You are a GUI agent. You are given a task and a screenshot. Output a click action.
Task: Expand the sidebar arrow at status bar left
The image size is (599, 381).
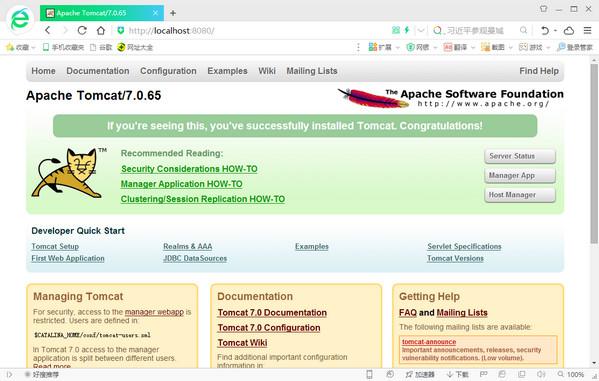10,375
